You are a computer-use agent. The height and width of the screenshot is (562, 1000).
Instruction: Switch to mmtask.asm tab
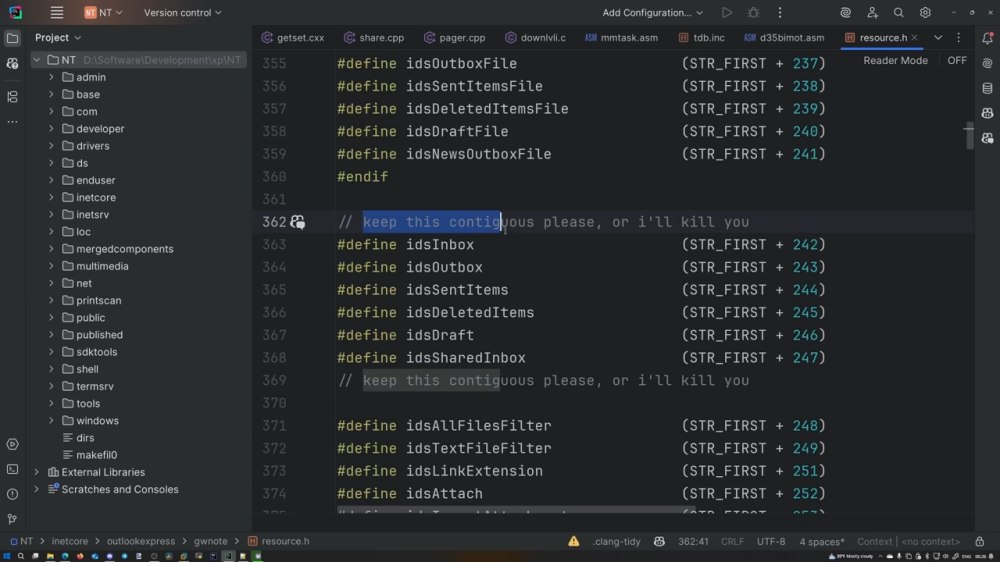coord(621,38)
